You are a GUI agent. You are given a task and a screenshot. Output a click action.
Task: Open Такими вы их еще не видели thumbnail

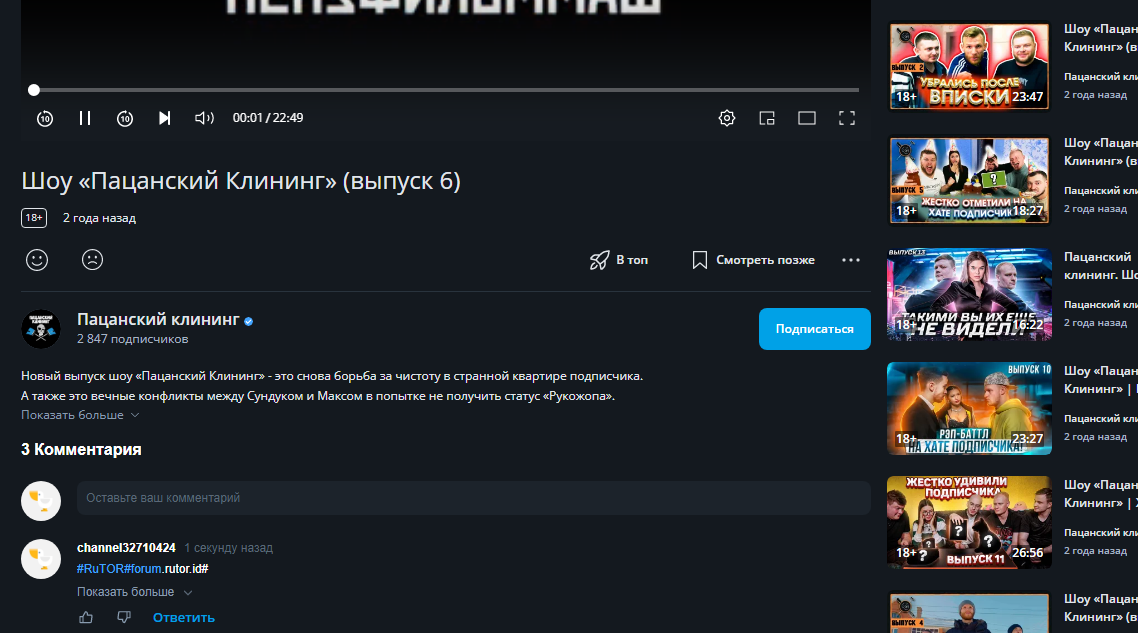click(969, 294)
